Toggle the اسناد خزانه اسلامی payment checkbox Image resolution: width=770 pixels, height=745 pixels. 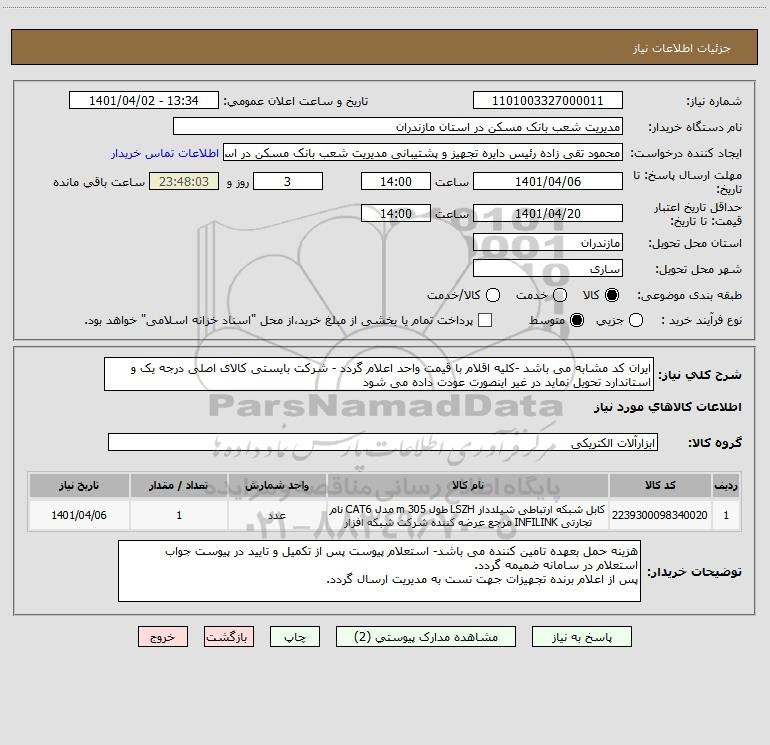pos(485,320)
